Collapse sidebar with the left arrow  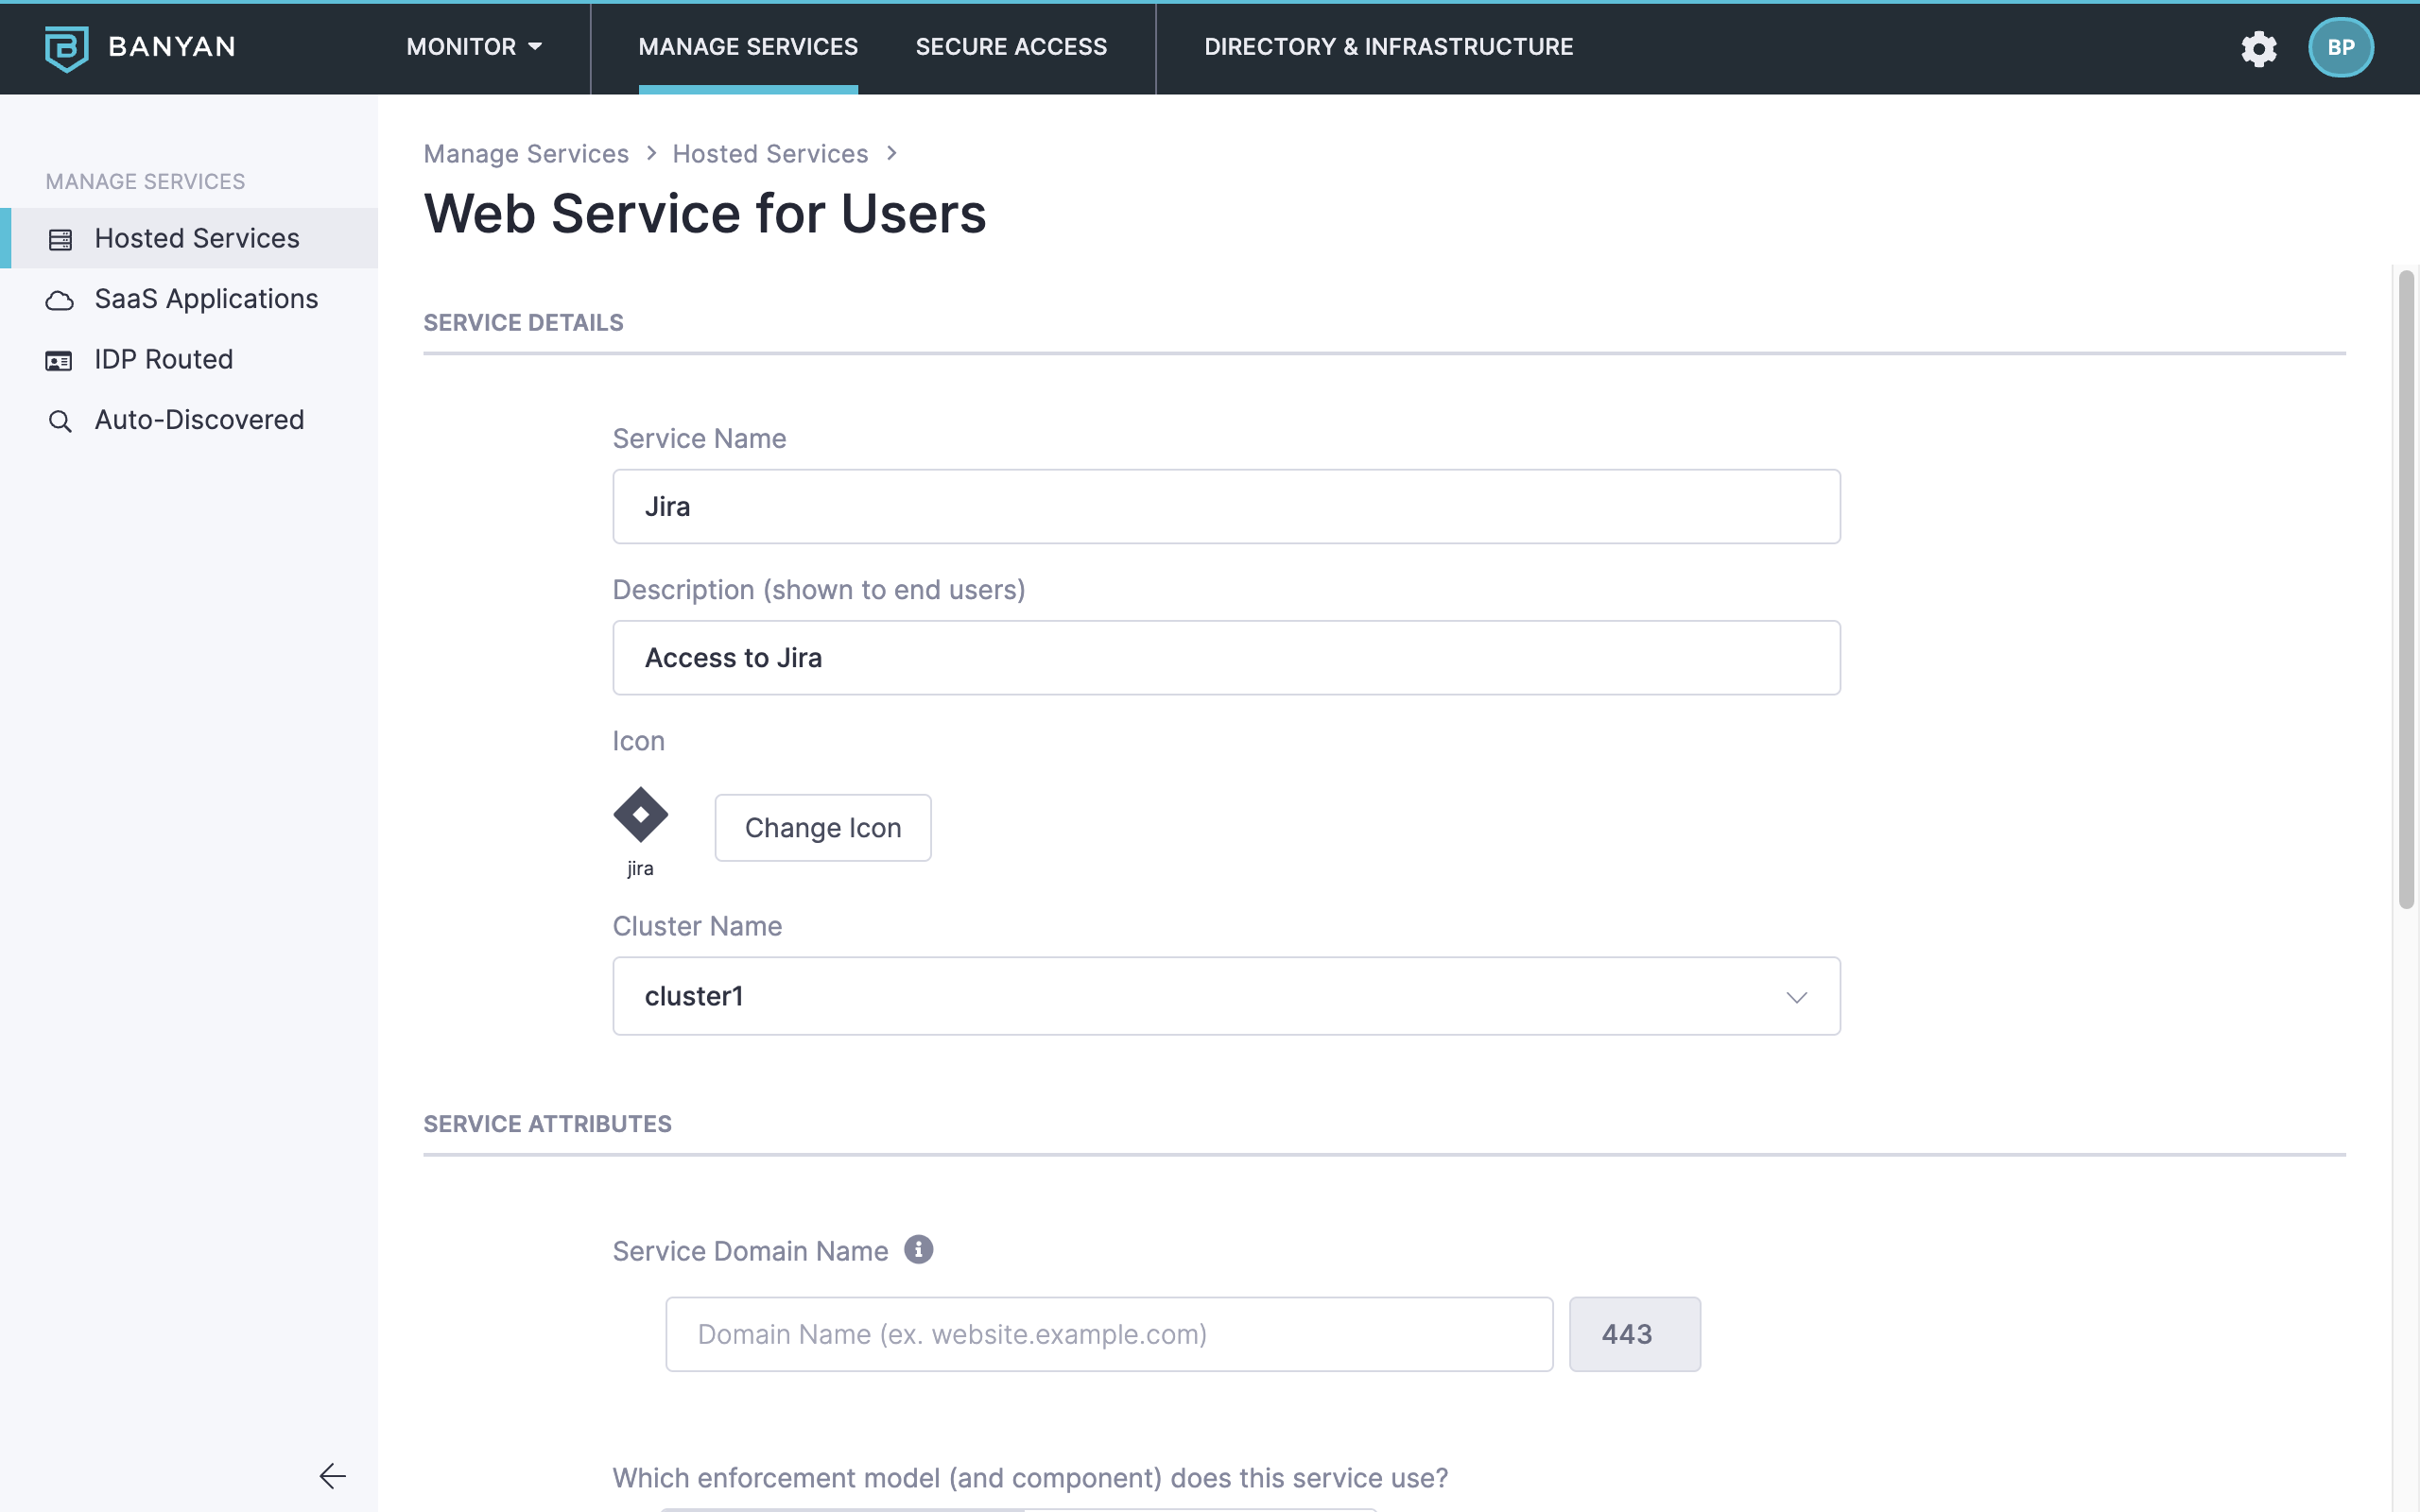pyautogui.click(x=332, y=1475)
